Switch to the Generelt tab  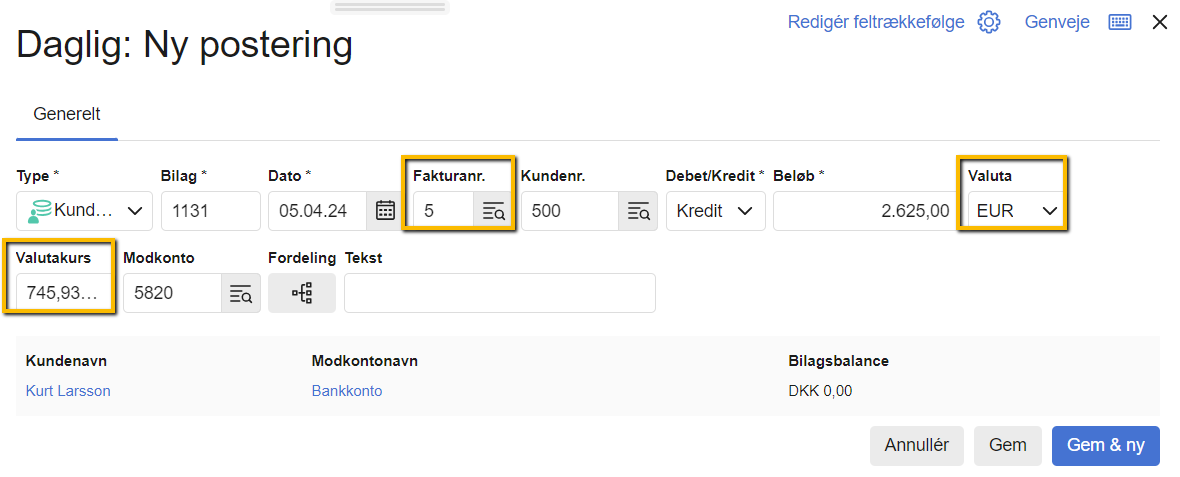pos(67,114)
